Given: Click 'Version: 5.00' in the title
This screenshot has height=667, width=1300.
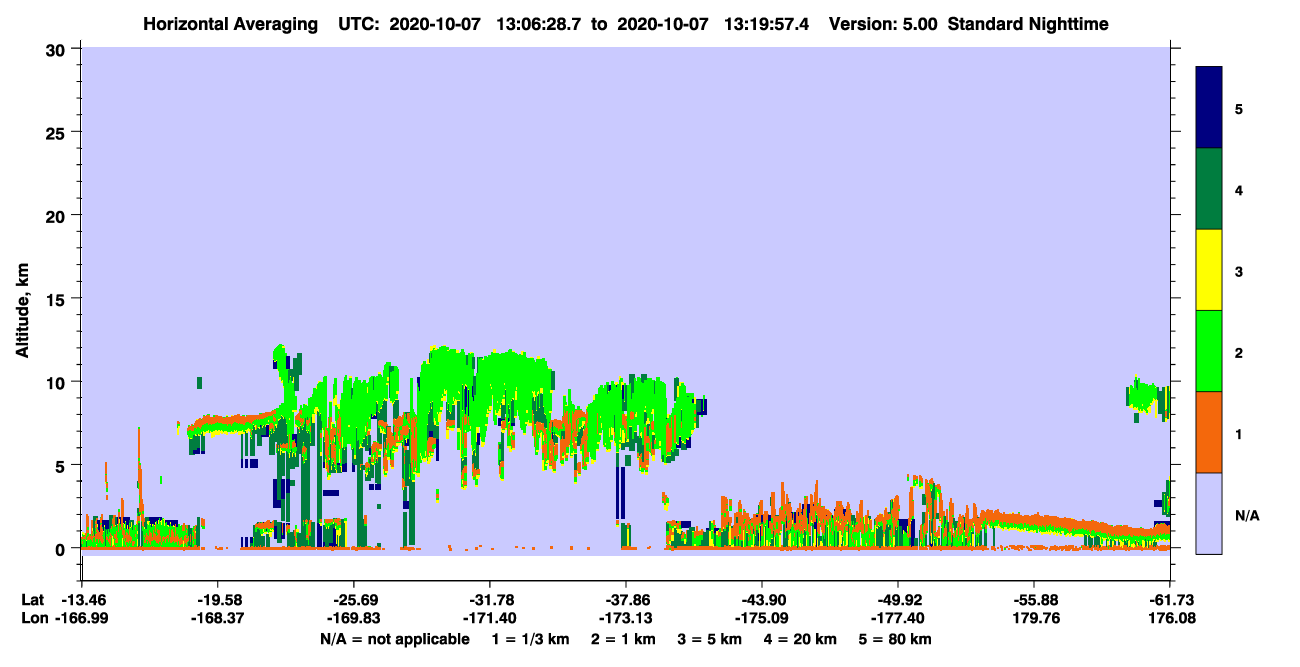Looking at the screenshot, I should [x=883, y=24].
